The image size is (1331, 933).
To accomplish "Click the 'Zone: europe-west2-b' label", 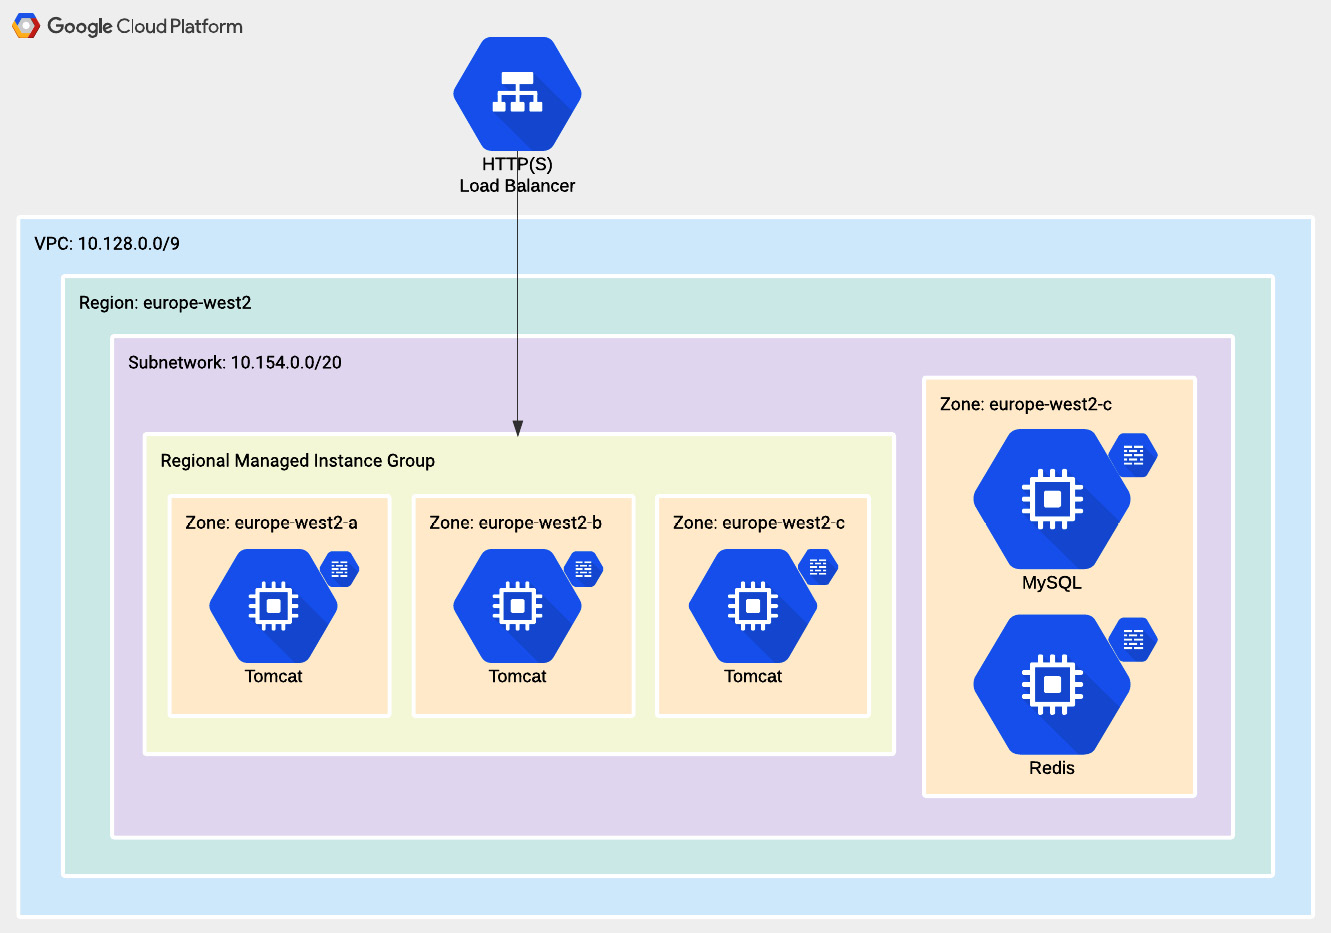I will click(515, 523).
